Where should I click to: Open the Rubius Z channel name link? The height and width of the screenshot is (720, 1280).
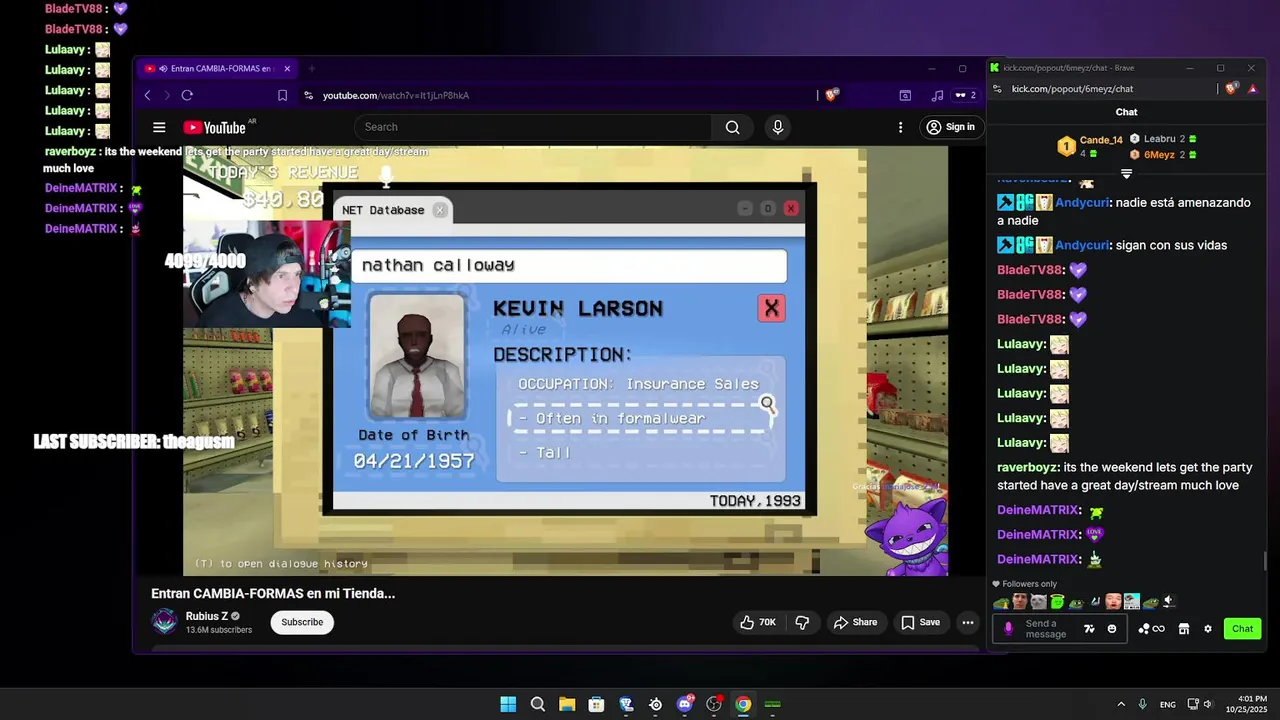pos(207,616)
